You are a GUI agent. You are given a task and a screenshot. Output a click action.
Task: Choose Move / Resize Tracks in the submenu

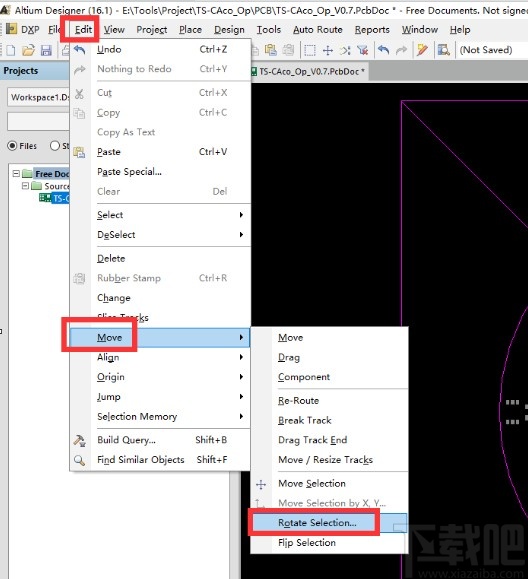329,460
